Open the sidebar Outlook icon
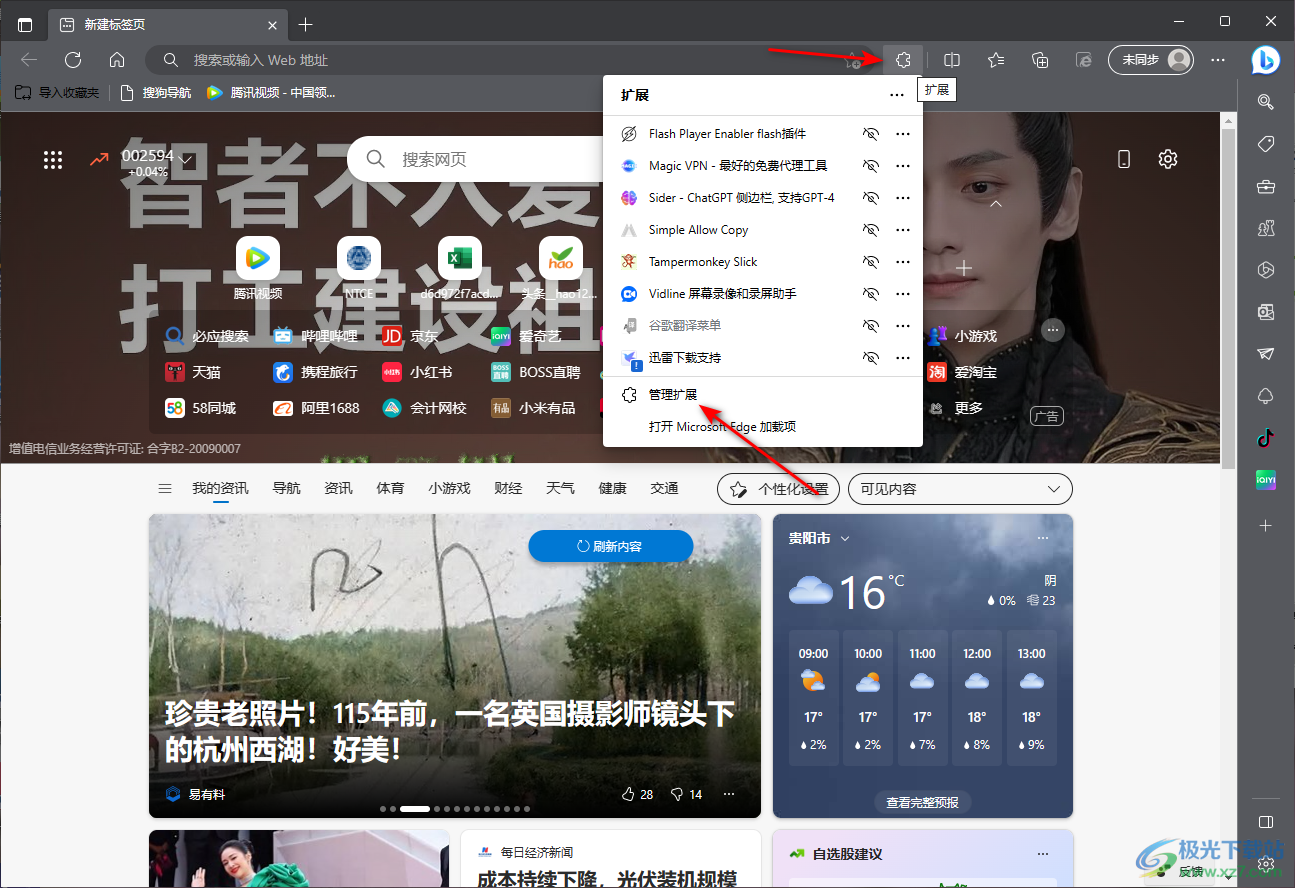The height and width of the screenshot is (888, 1295). coord(1265,312)
